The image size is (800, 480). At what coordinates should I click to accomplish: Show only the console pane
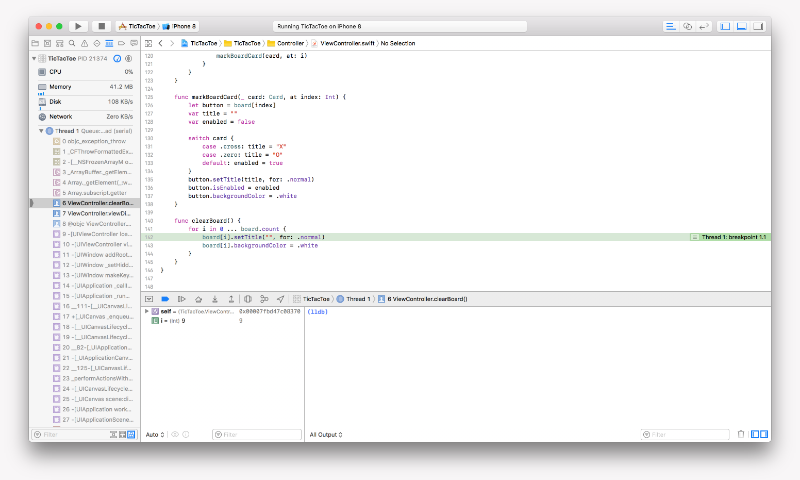pyautogui.click(x=764, y=435)
